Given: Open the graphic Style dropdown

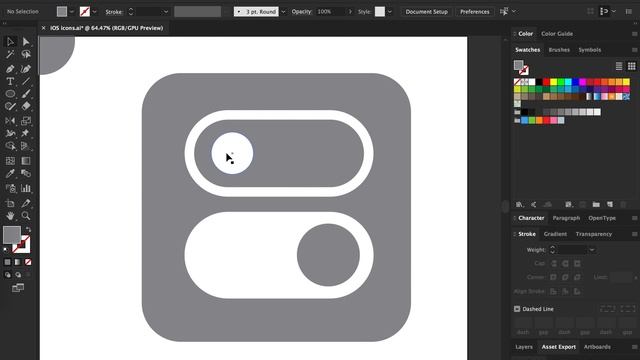Looking at the screenshot, I should (389, 12).
